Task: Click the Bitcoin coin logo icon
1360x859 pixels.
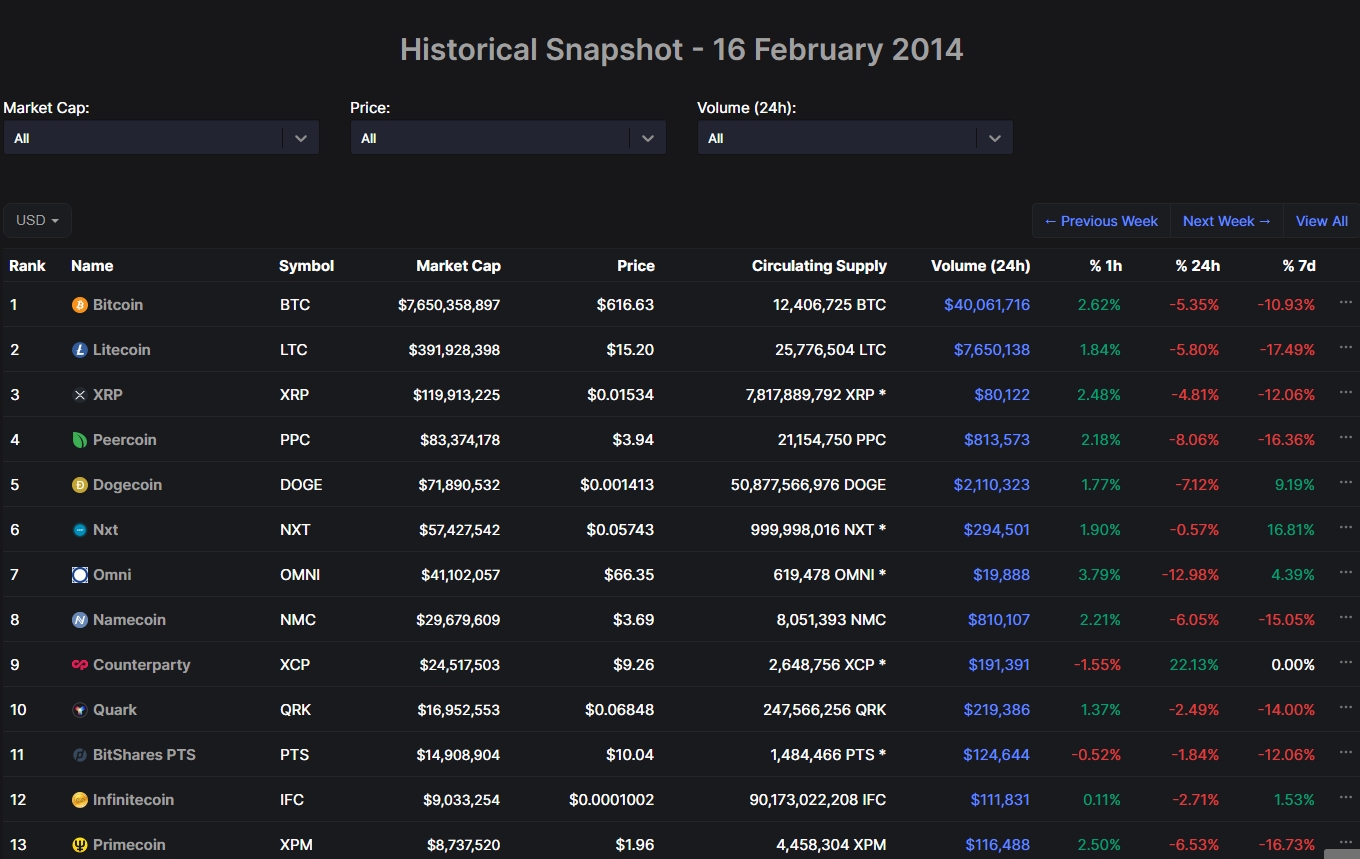Action: pyautogui.click(x=80, y=305)
